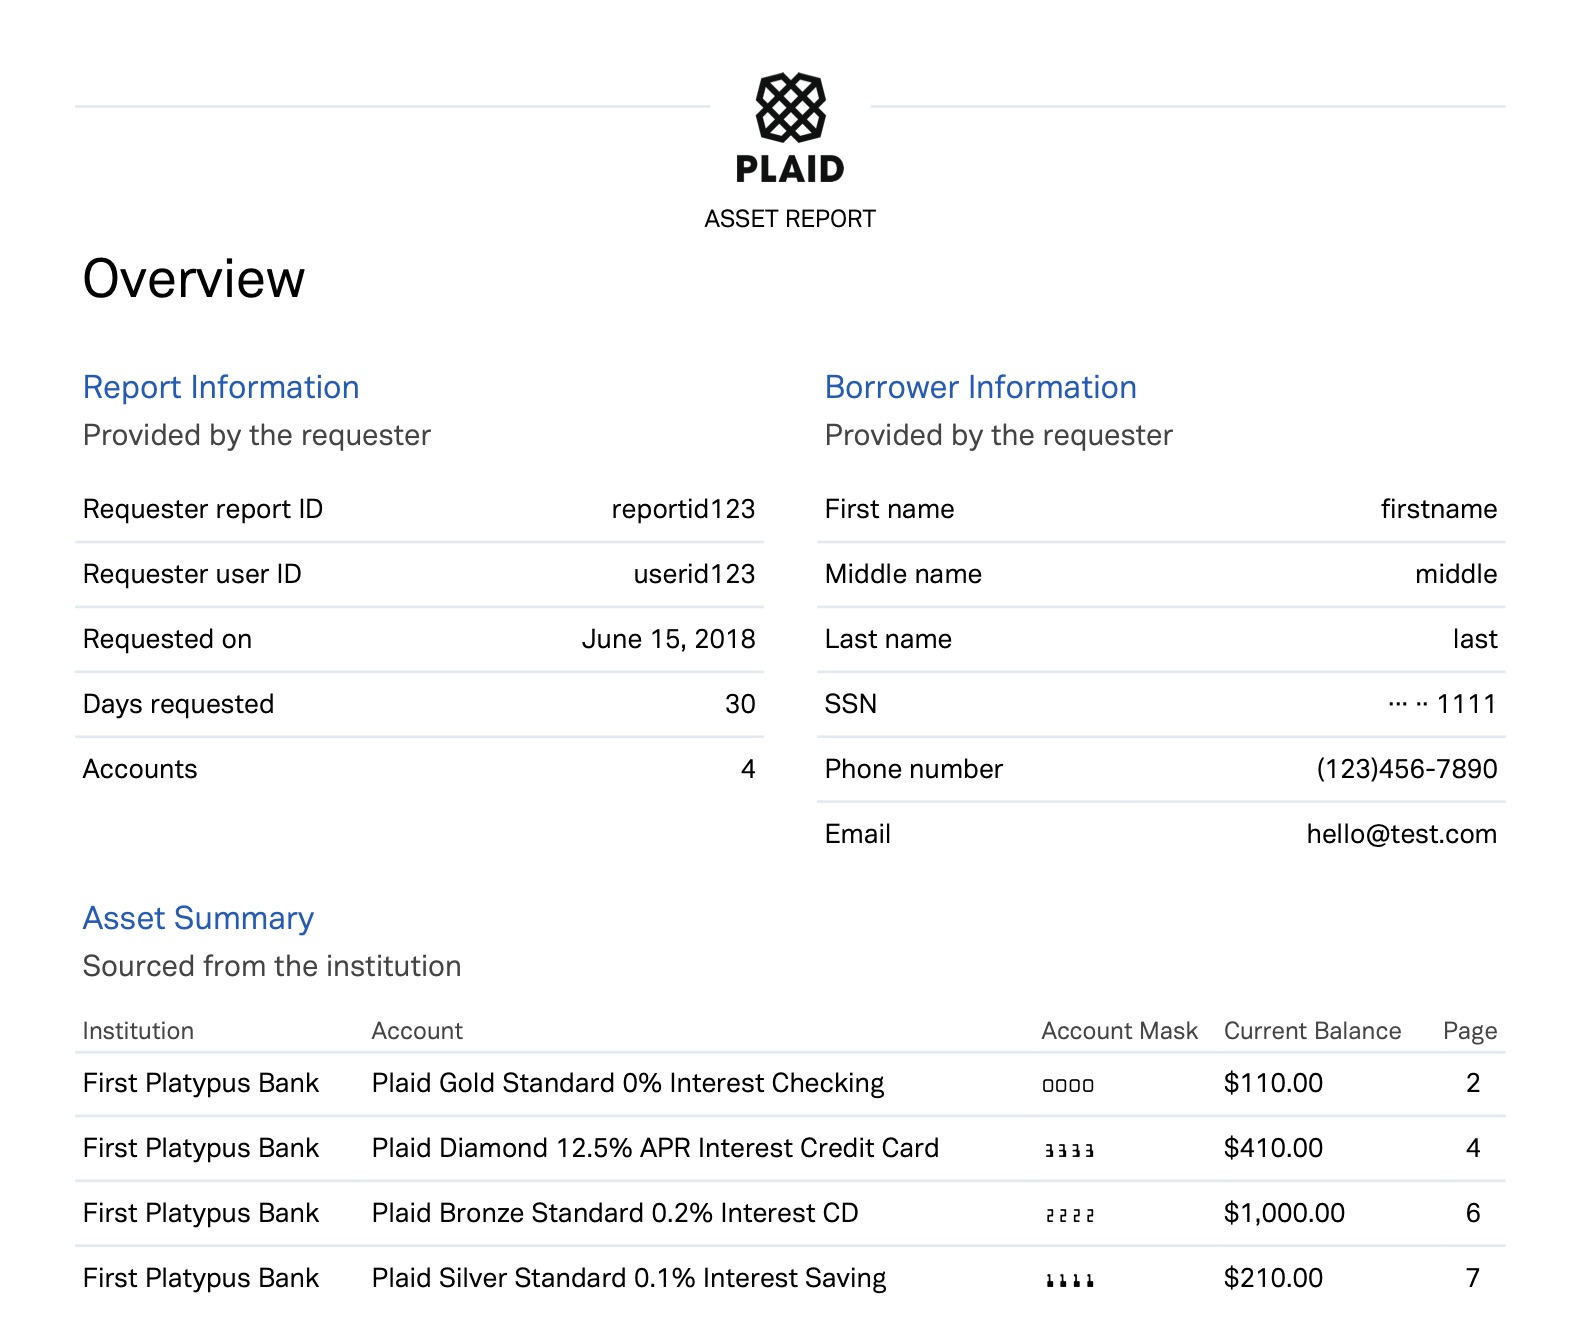This screenshot has width=1582, height=1342.
Task: Click the masked SSN ending 1111
Action: click(1442, 704)
